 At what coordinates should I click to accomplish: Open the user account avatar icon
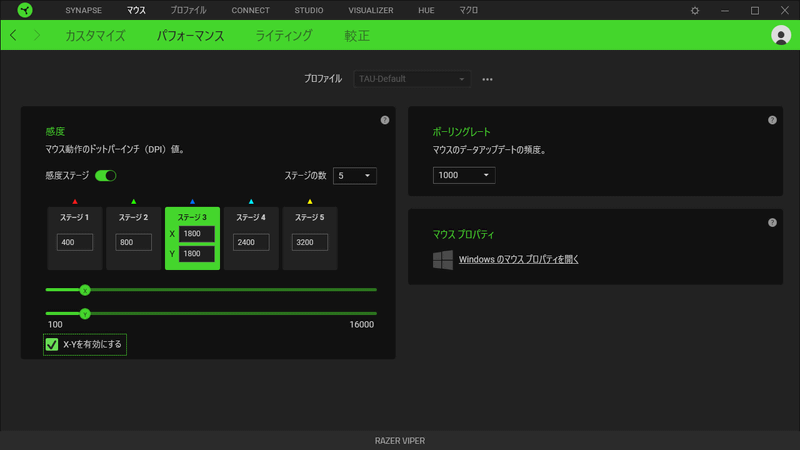(x=781, y=35)
